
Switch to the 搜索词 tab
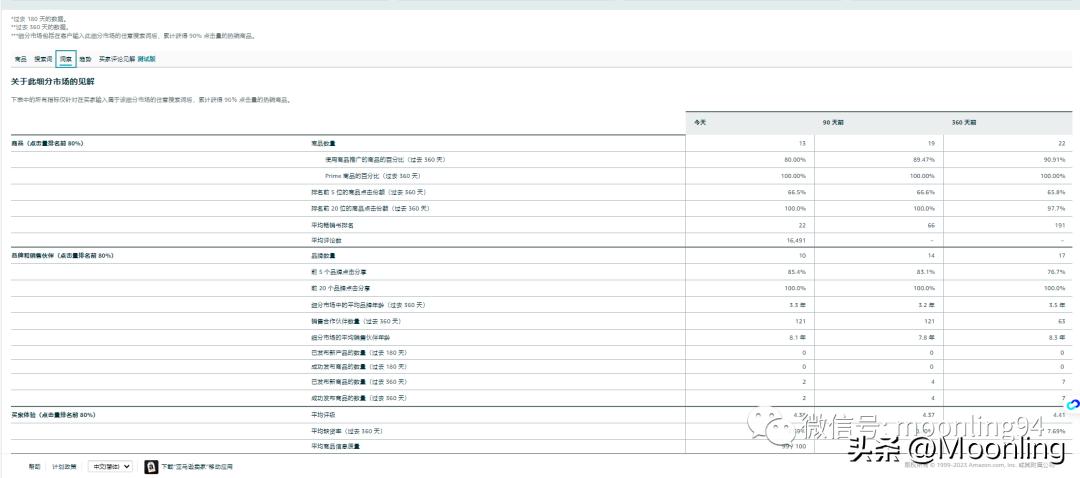tap(43, 59)
